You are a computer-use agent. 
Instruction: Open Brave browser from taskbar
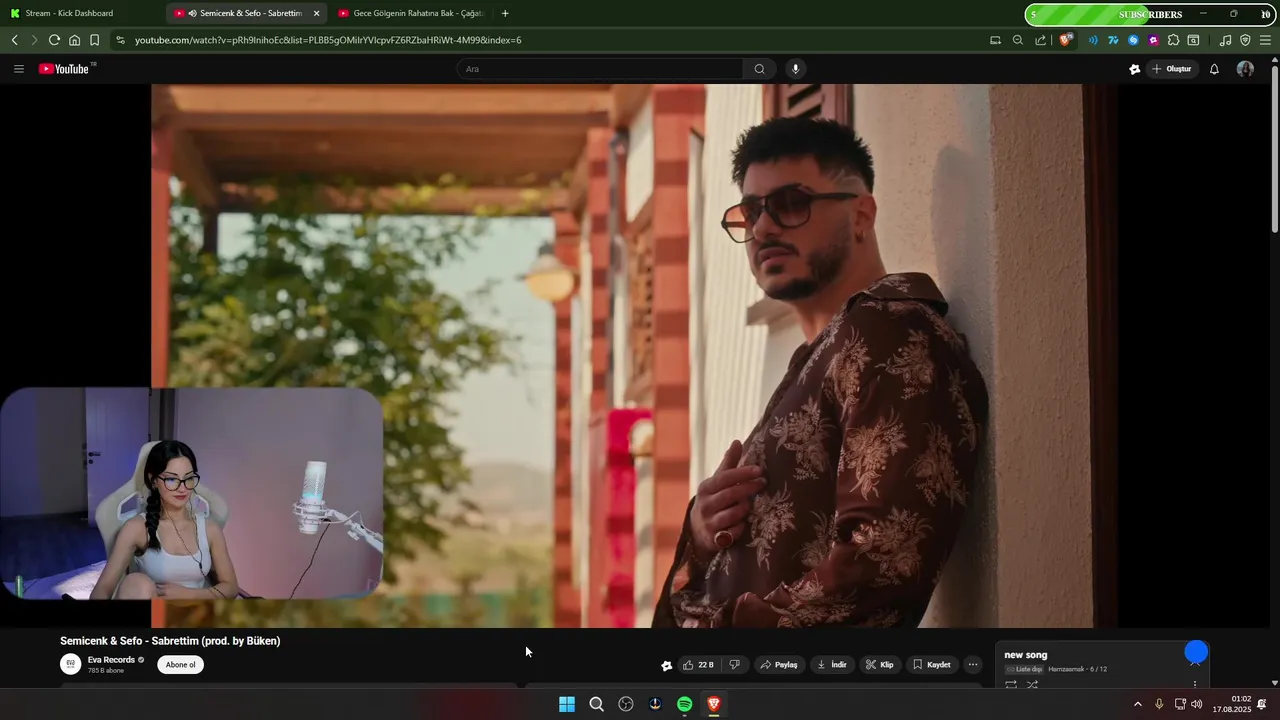tap(714, 704)
